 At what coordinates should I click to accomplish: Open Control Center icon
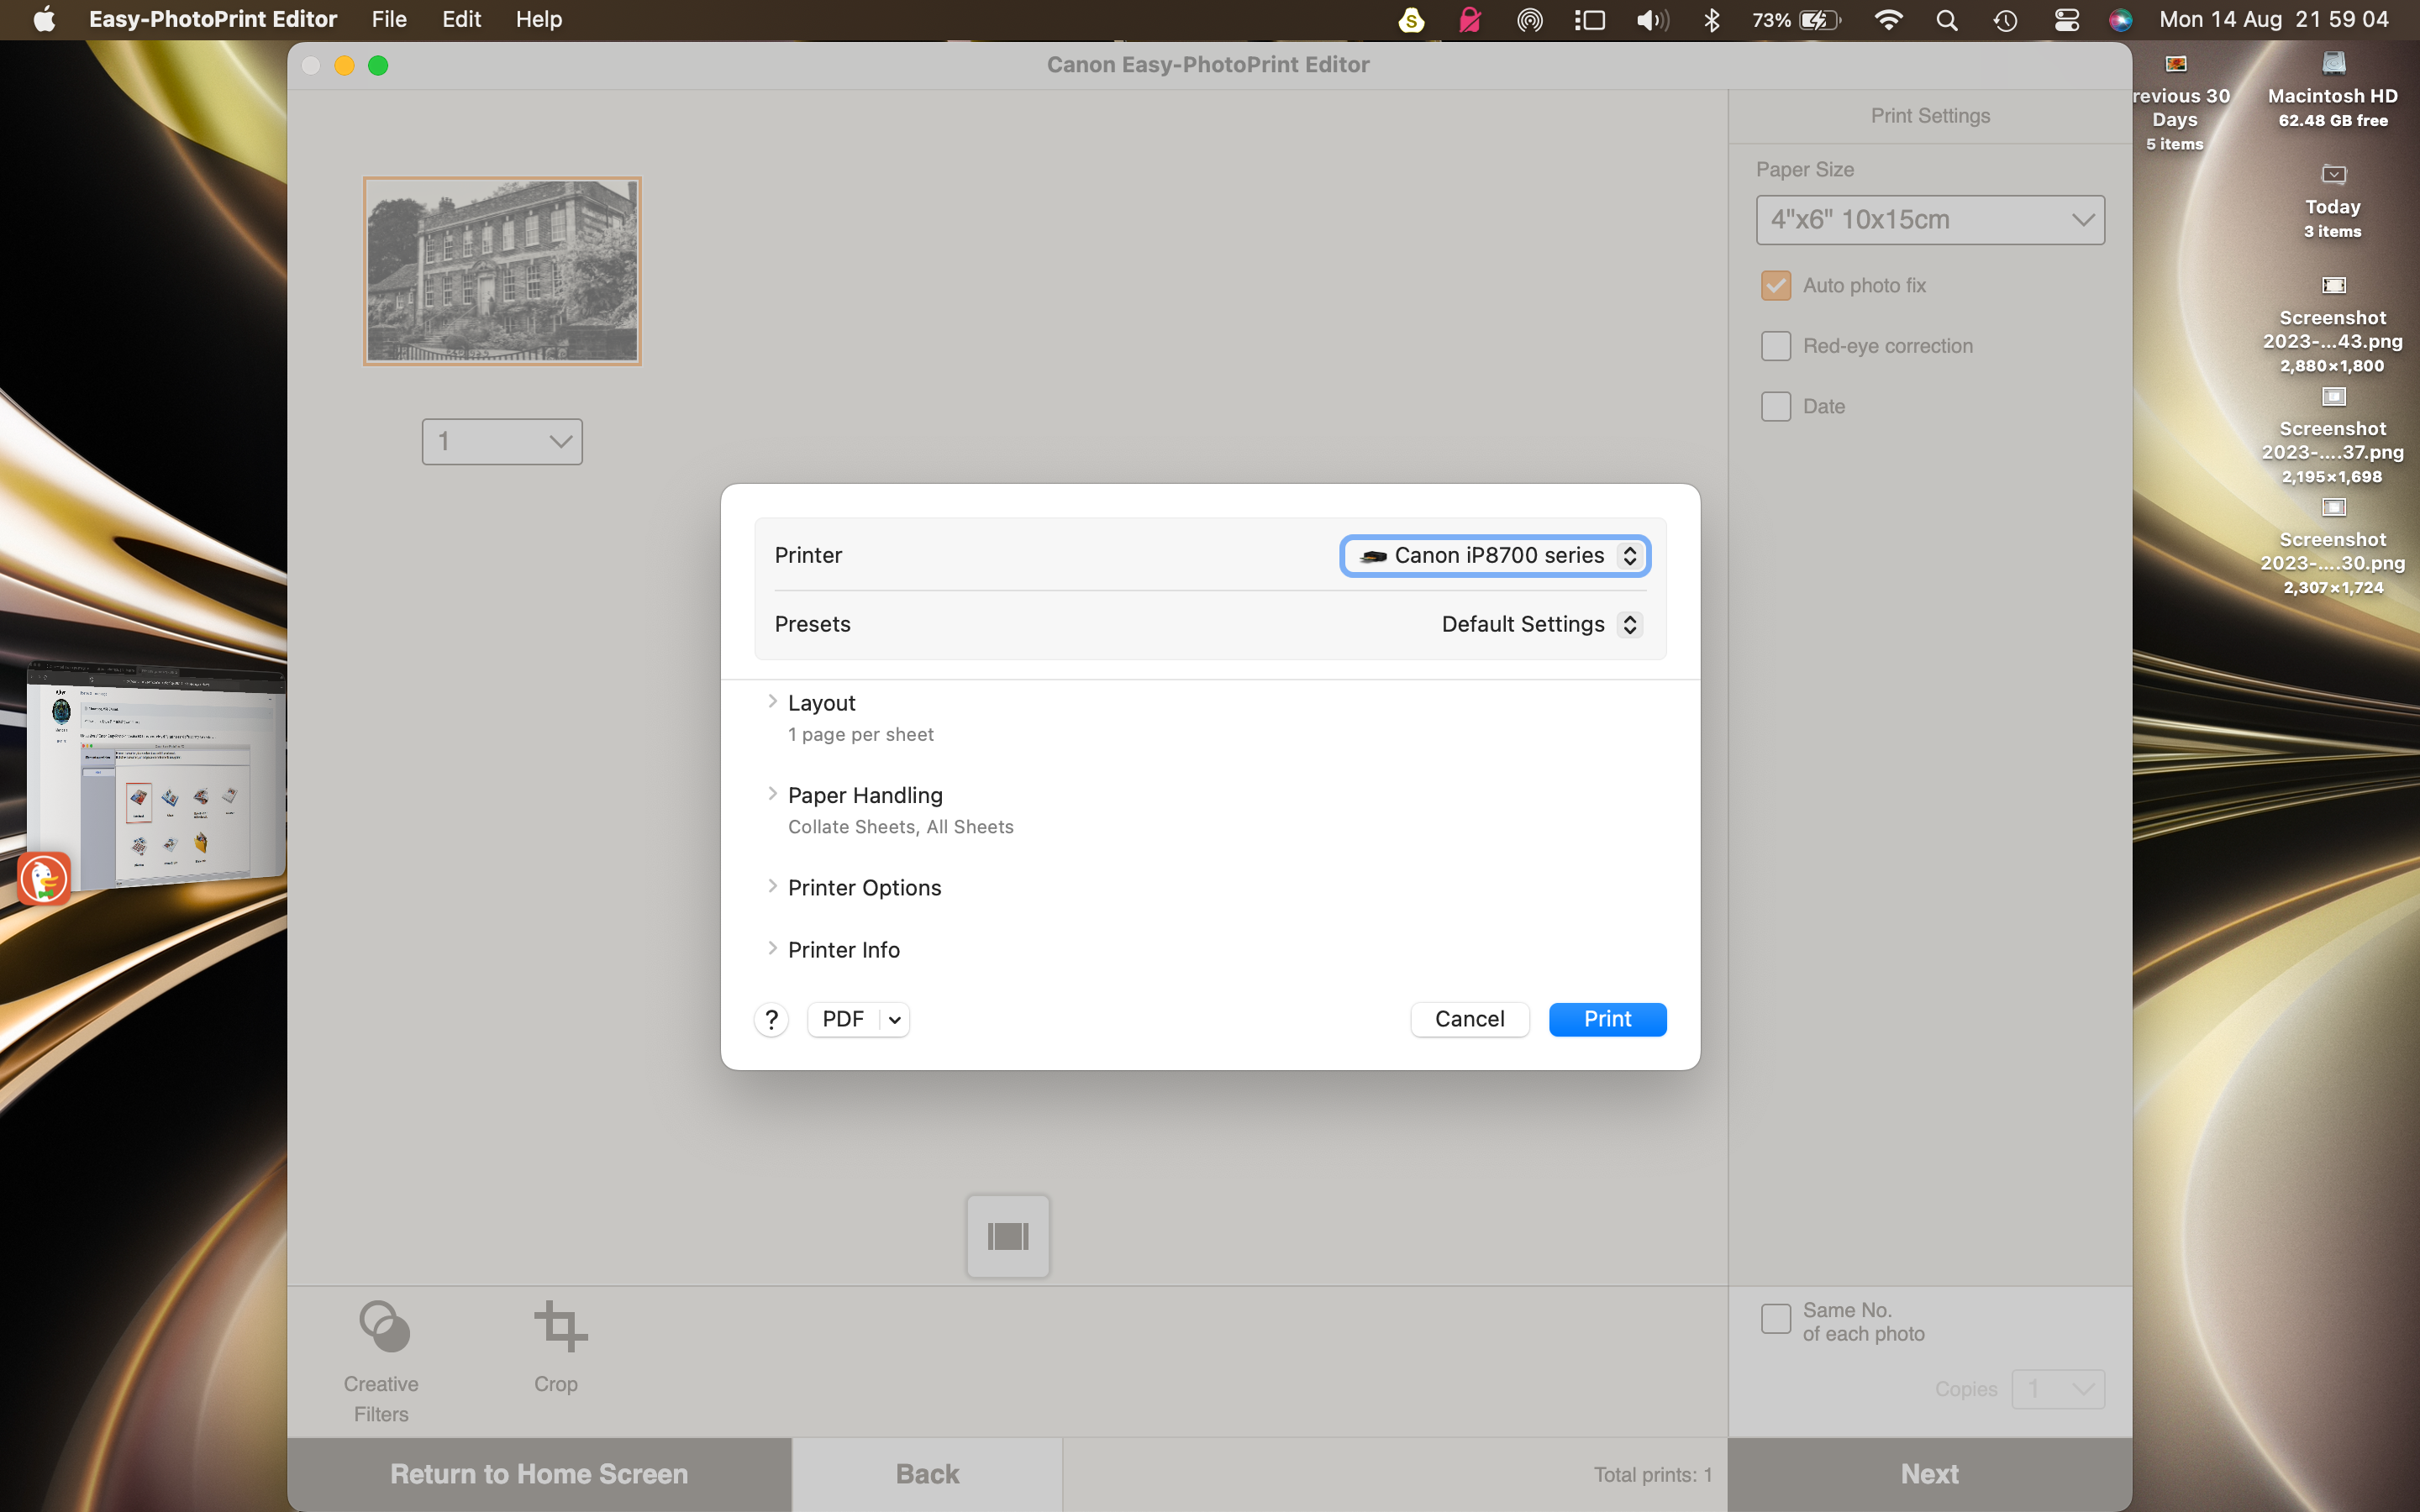tap(2066, 20)
